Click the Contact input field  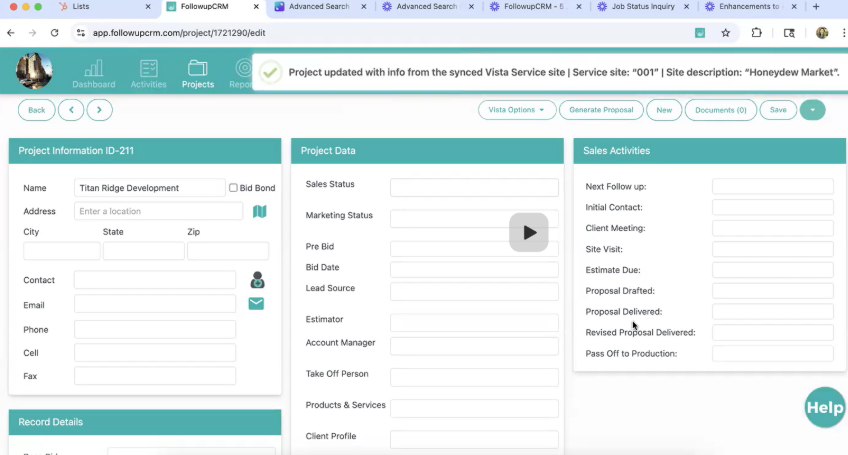pos(155,280)
